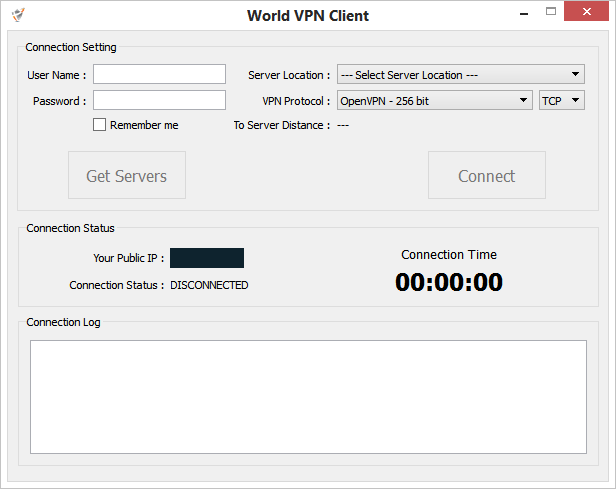Click the 00:00:00 connection timer
This screenshot has width=616, height=489.
(449, 282)
